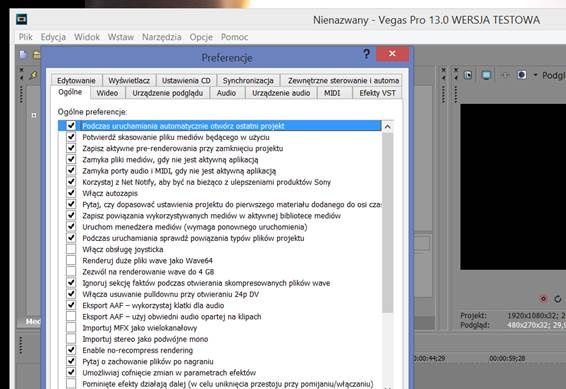Switch to the Urządzenie audio tab
Viewport: 566px width, 389px height.
point(281,93)
